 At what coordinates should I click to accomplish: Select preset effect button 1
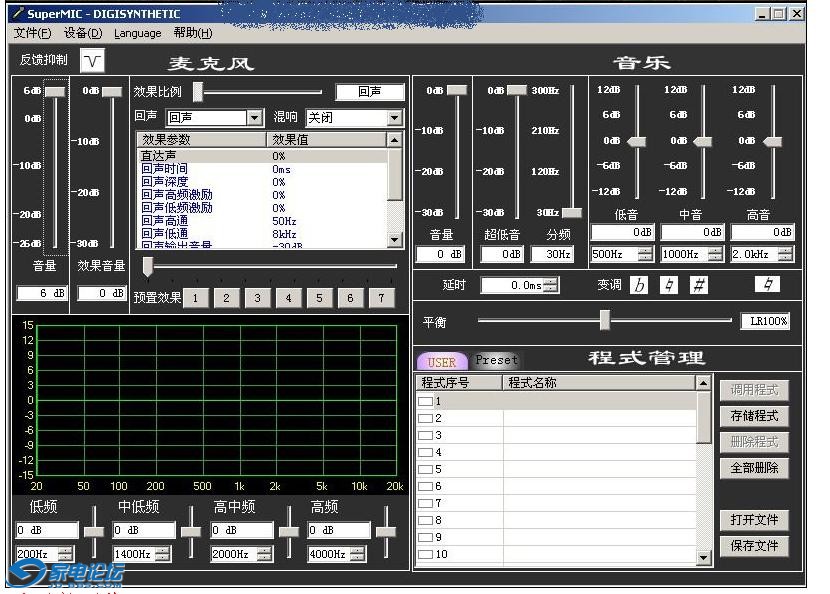[x=195, y=298]
